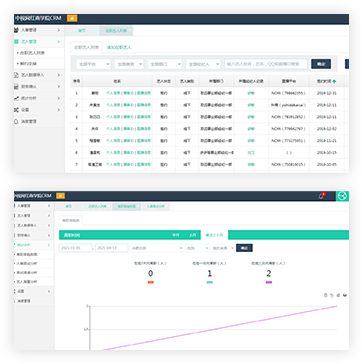363x364 pixels.
Task: Click the document icon for 艺人数据导入 in the upper sidebar
Action: click(x=16, y=75)
